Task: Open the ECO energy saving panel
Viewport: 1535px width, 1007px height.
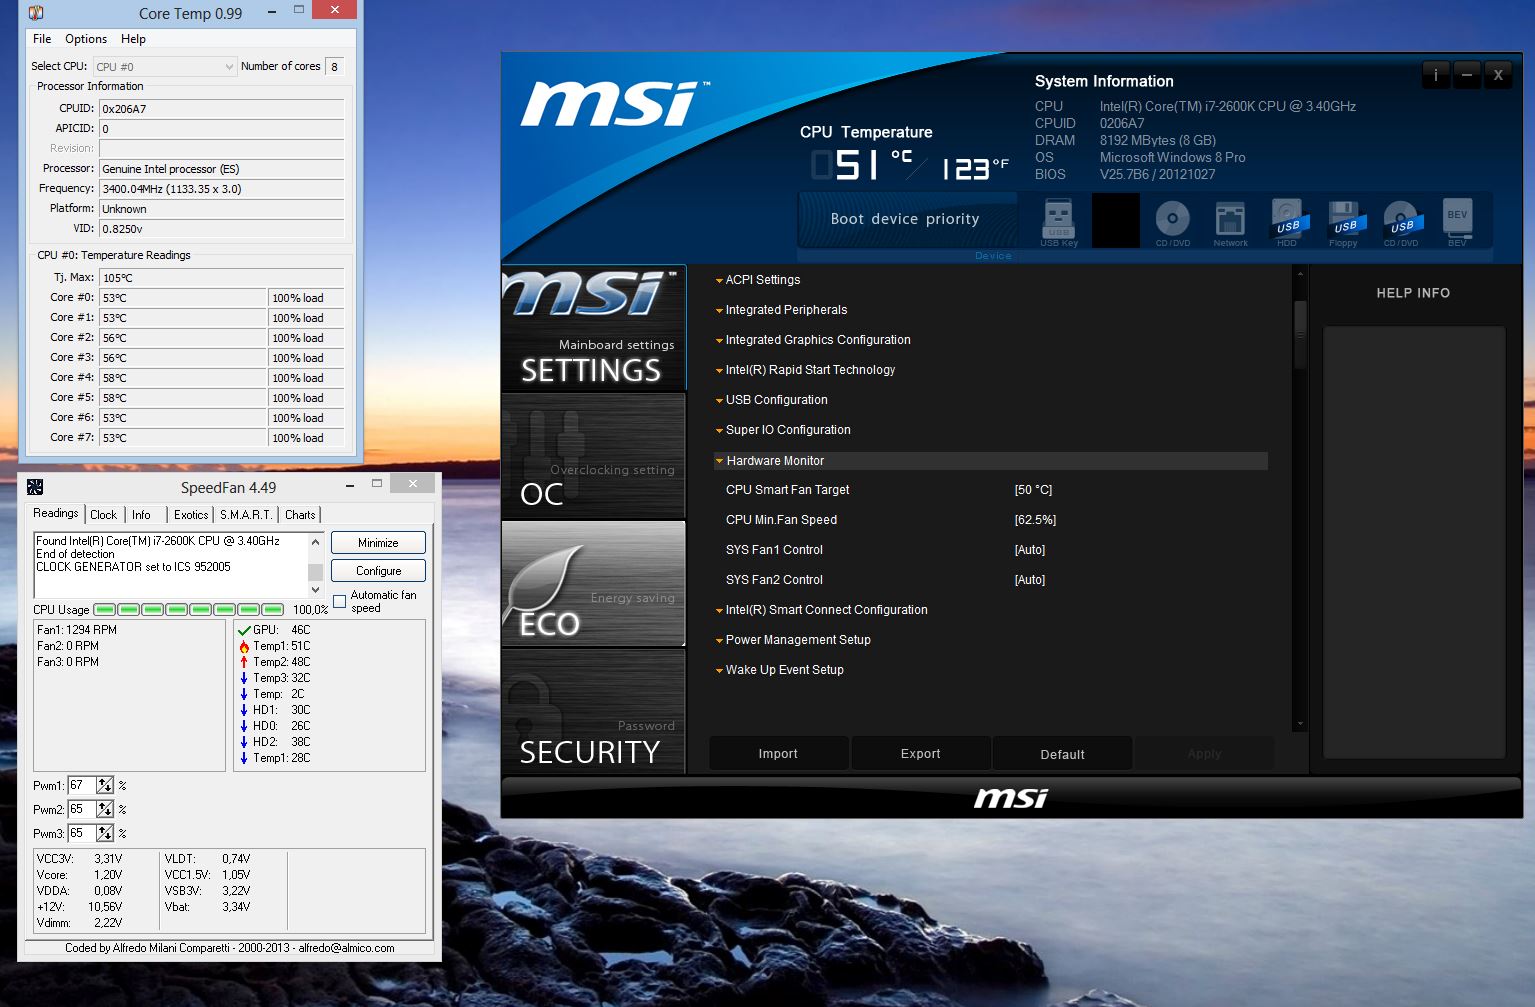Action: point(594,584)
